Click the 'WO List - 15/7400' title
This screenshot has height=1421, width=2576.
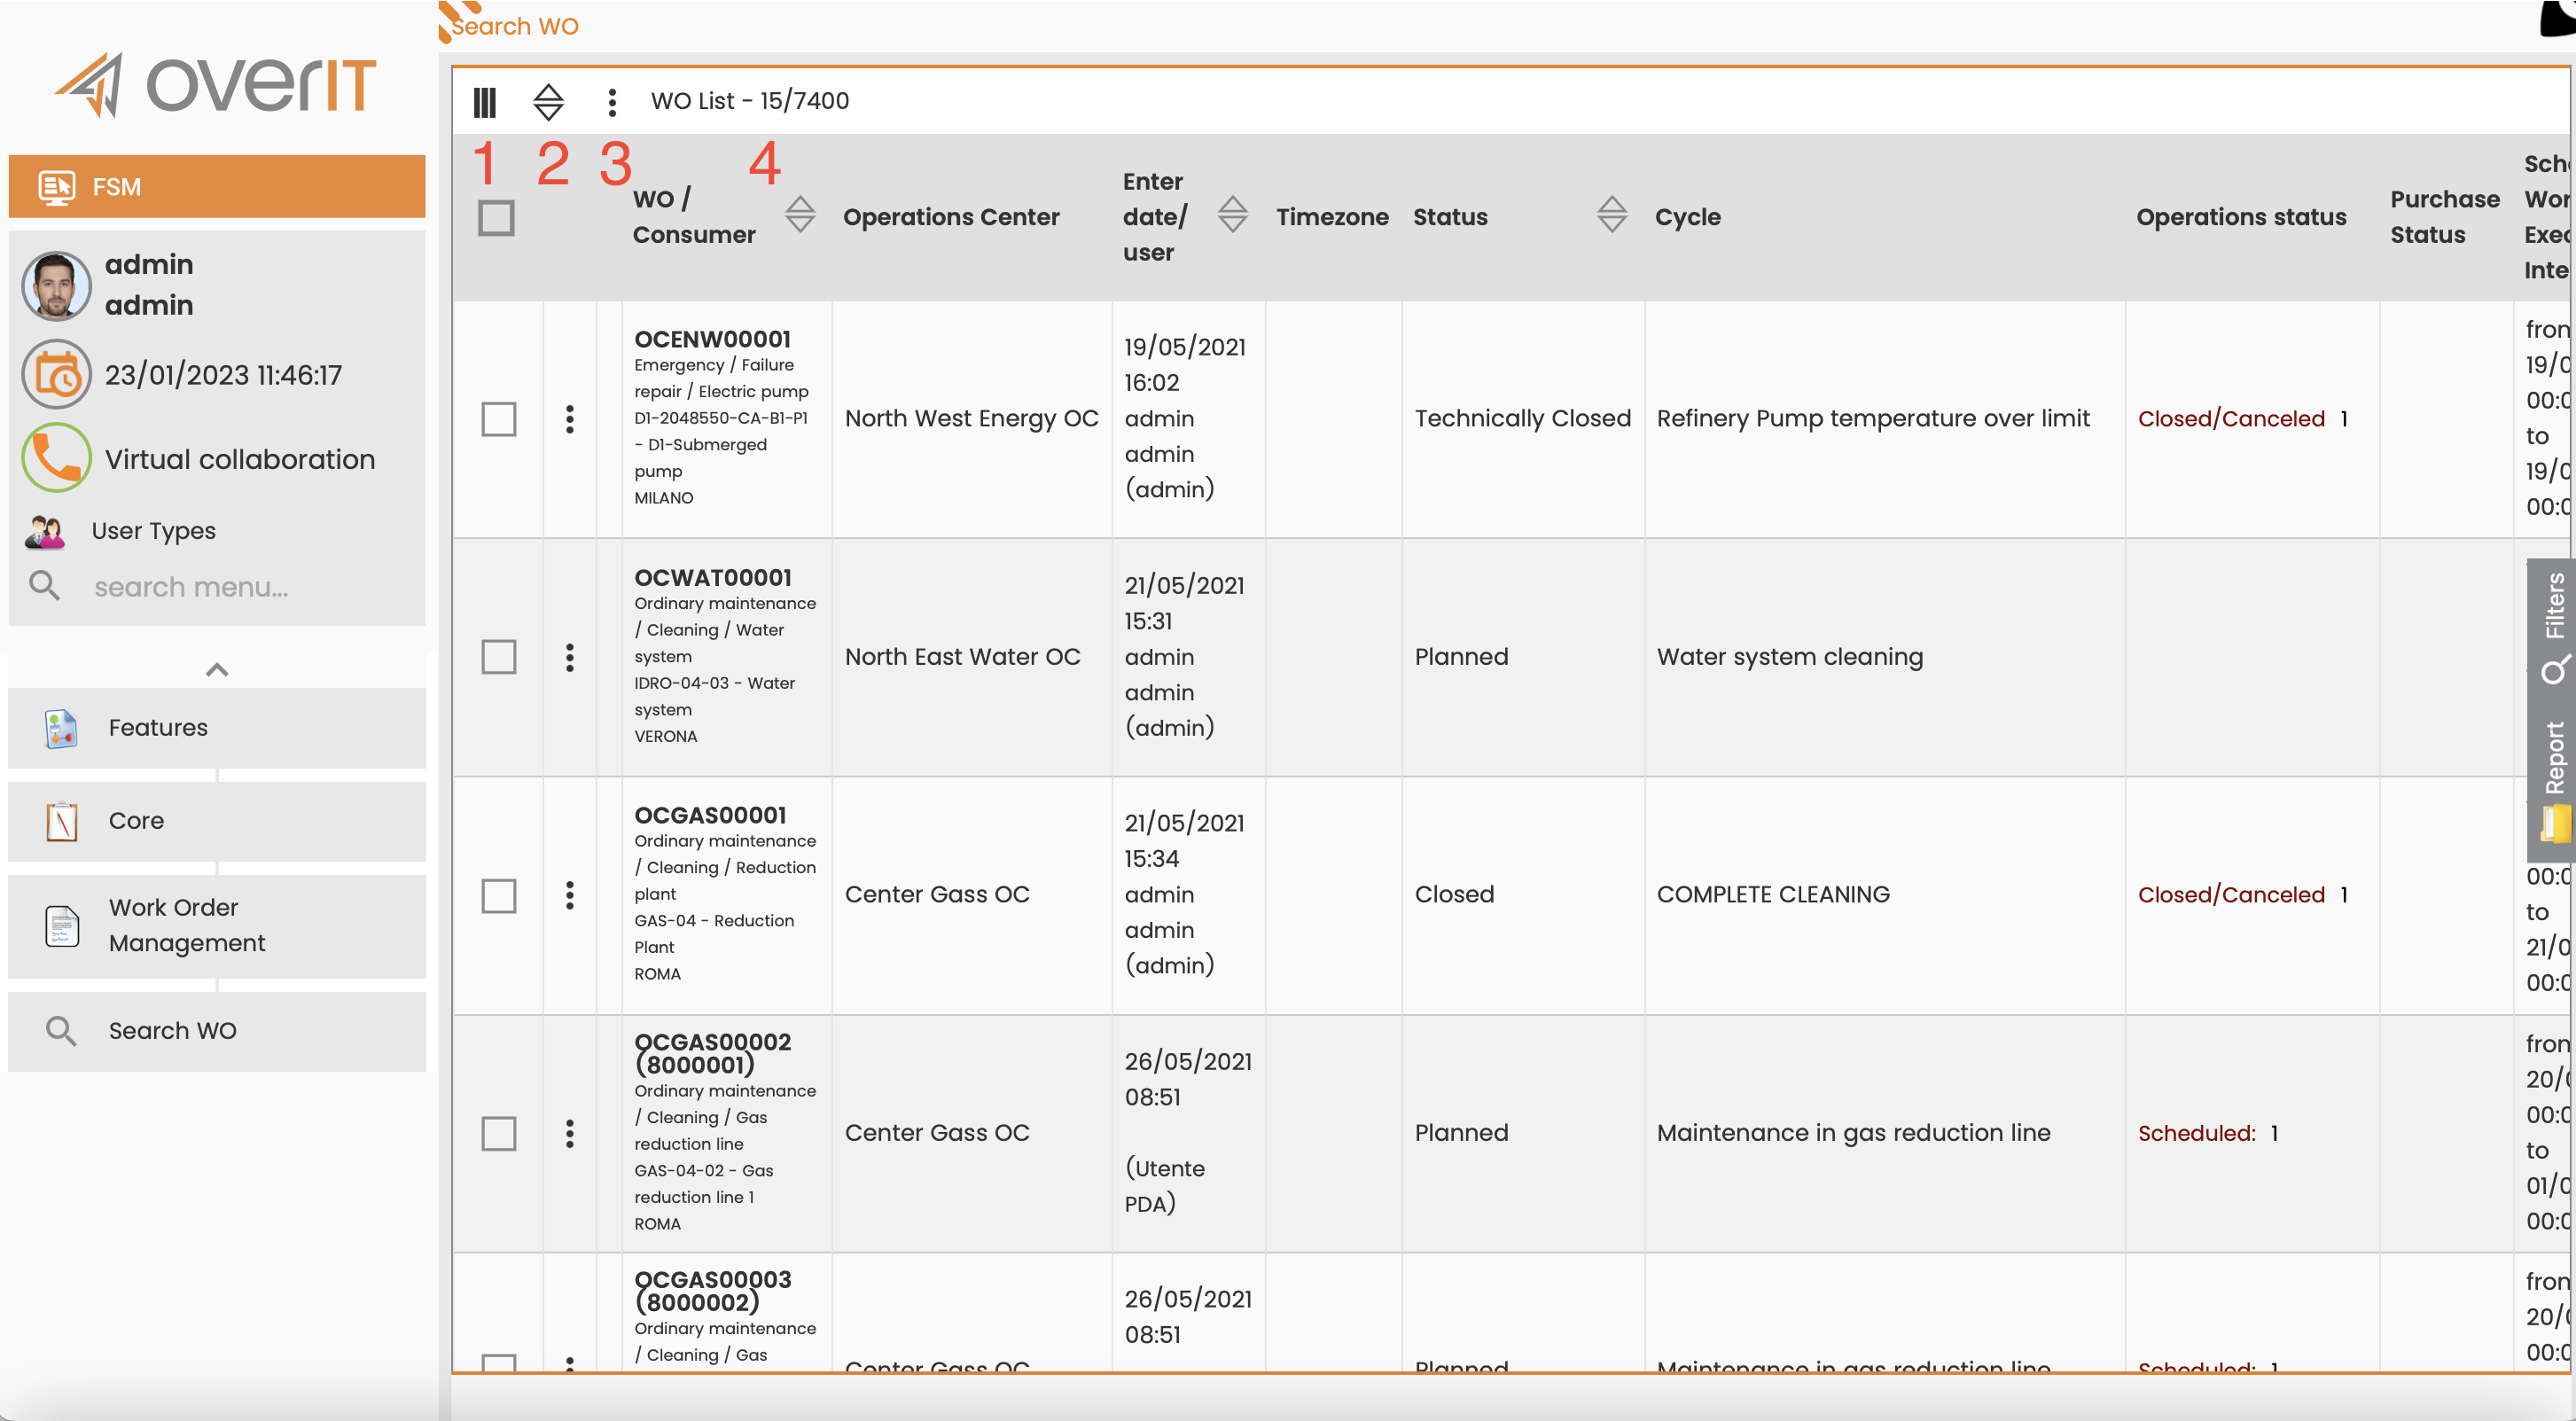coord(750,101)
